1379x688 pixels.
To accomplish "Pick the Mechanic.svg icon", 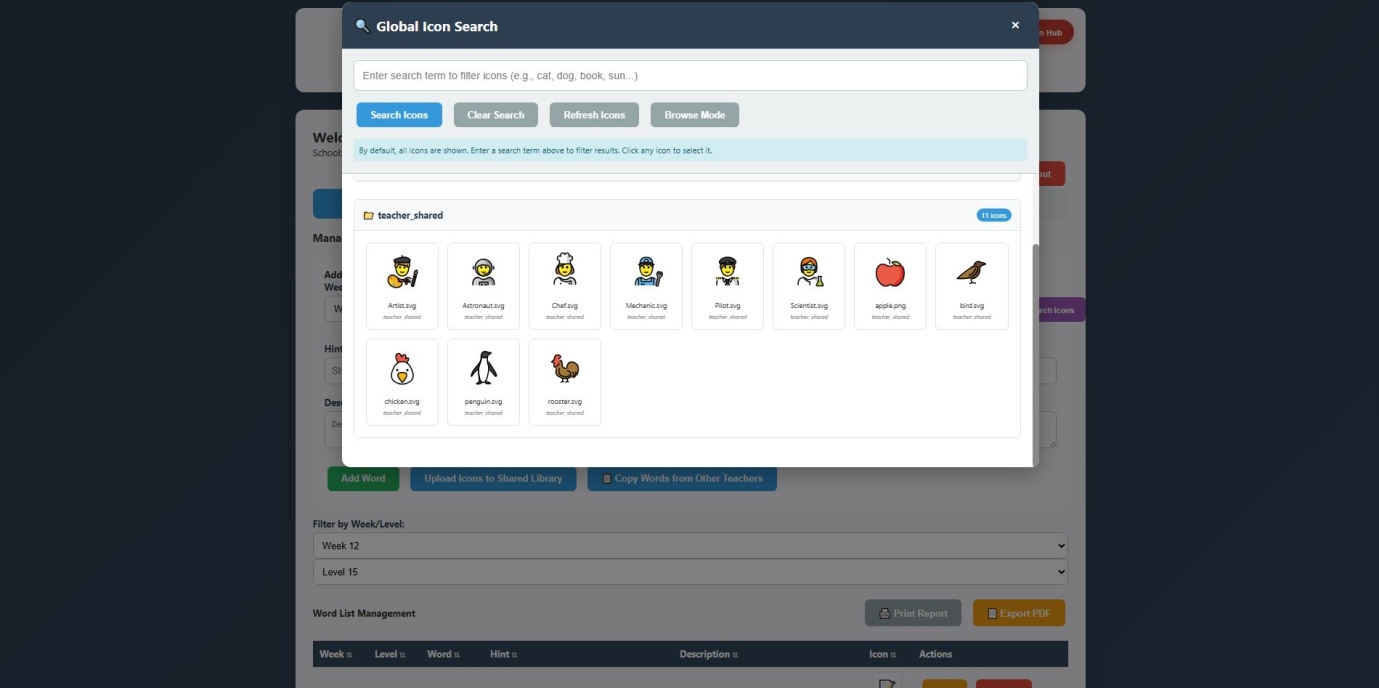I will click(x=646, y=284).
